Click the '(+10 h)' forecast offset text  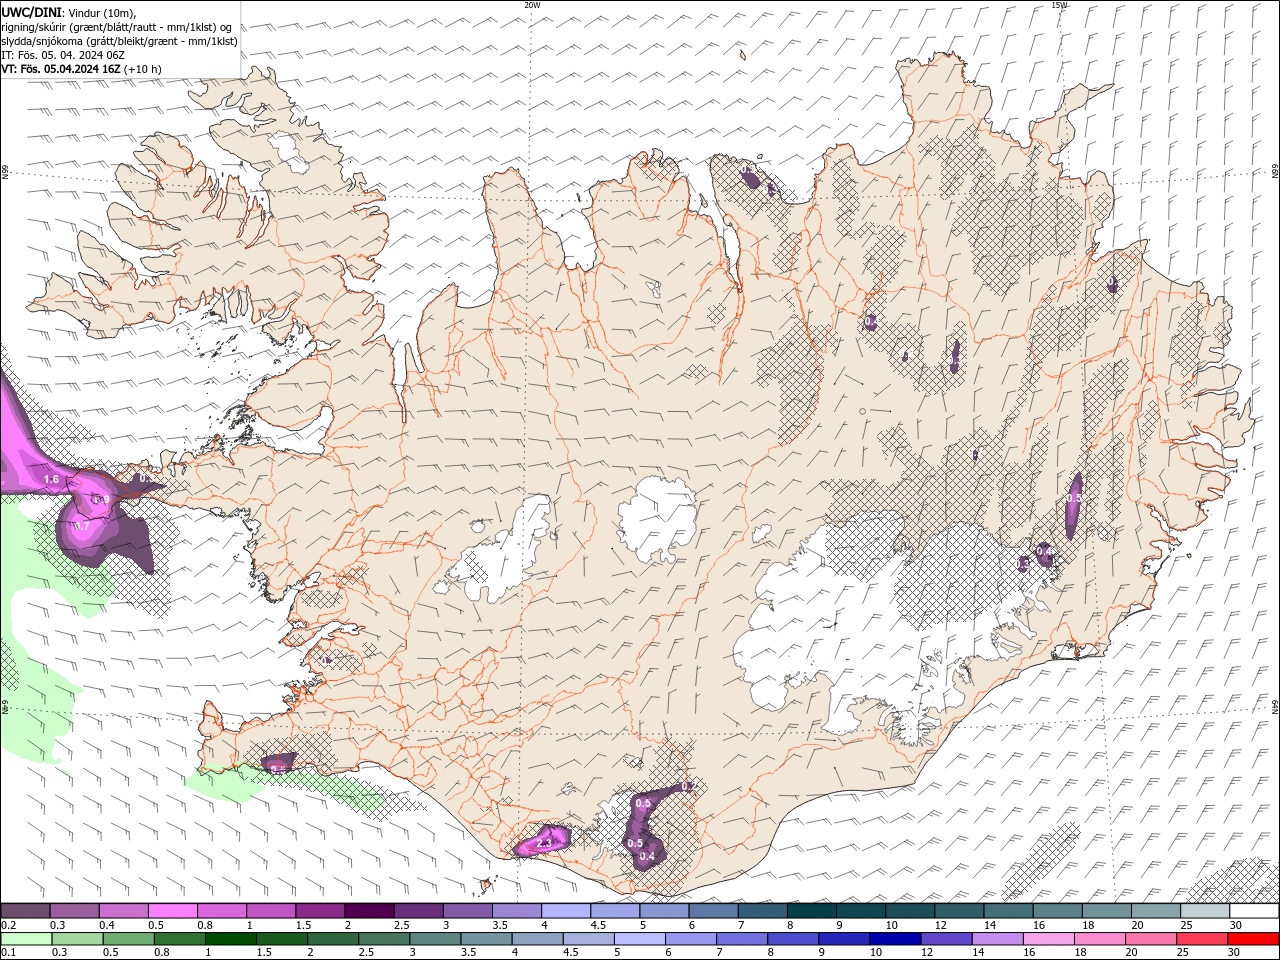coord(143,69)
